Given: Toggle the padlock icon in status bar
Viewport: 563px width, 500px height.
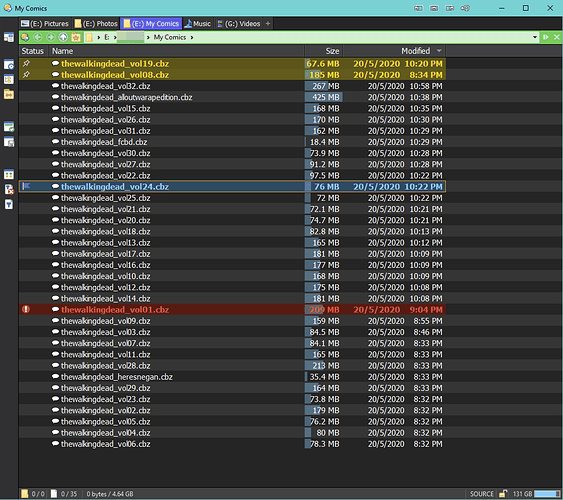Looking at the screenshot, I should pyautogui.click(x=503, y=494).
